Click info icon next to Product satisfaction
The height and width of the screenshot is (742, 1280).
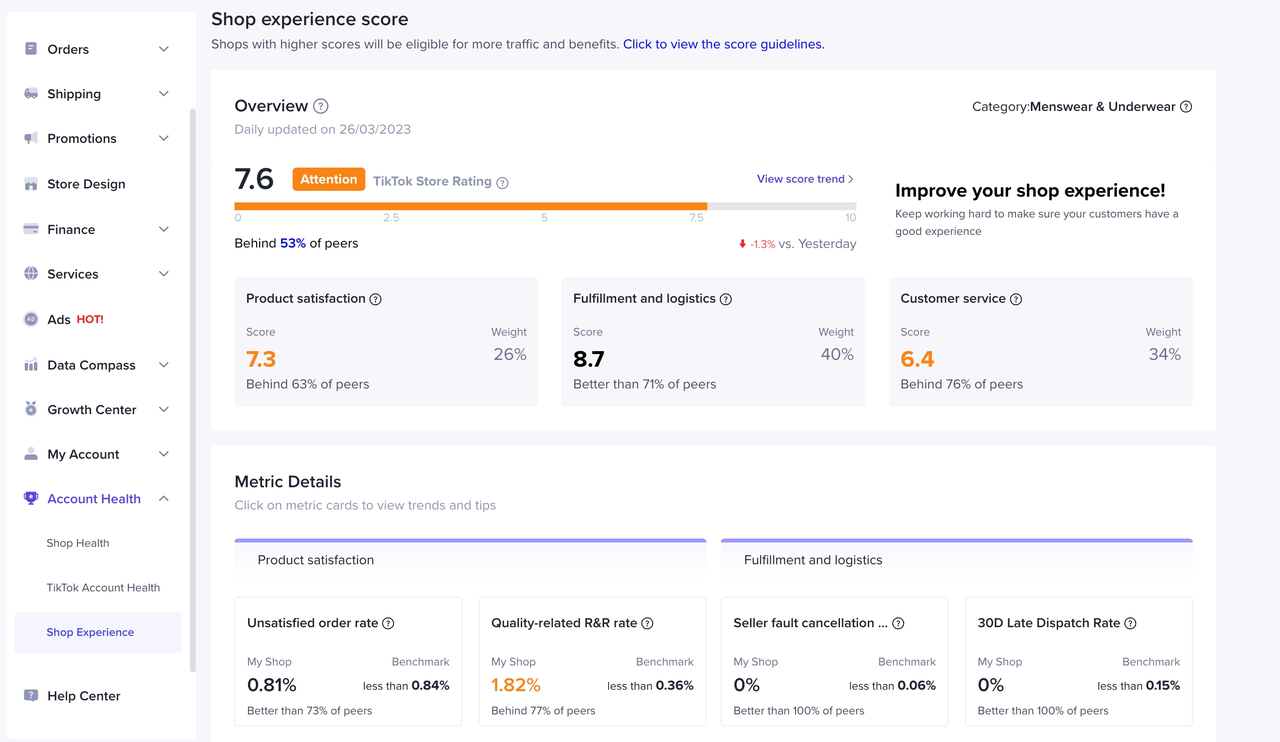pos(376,299)
